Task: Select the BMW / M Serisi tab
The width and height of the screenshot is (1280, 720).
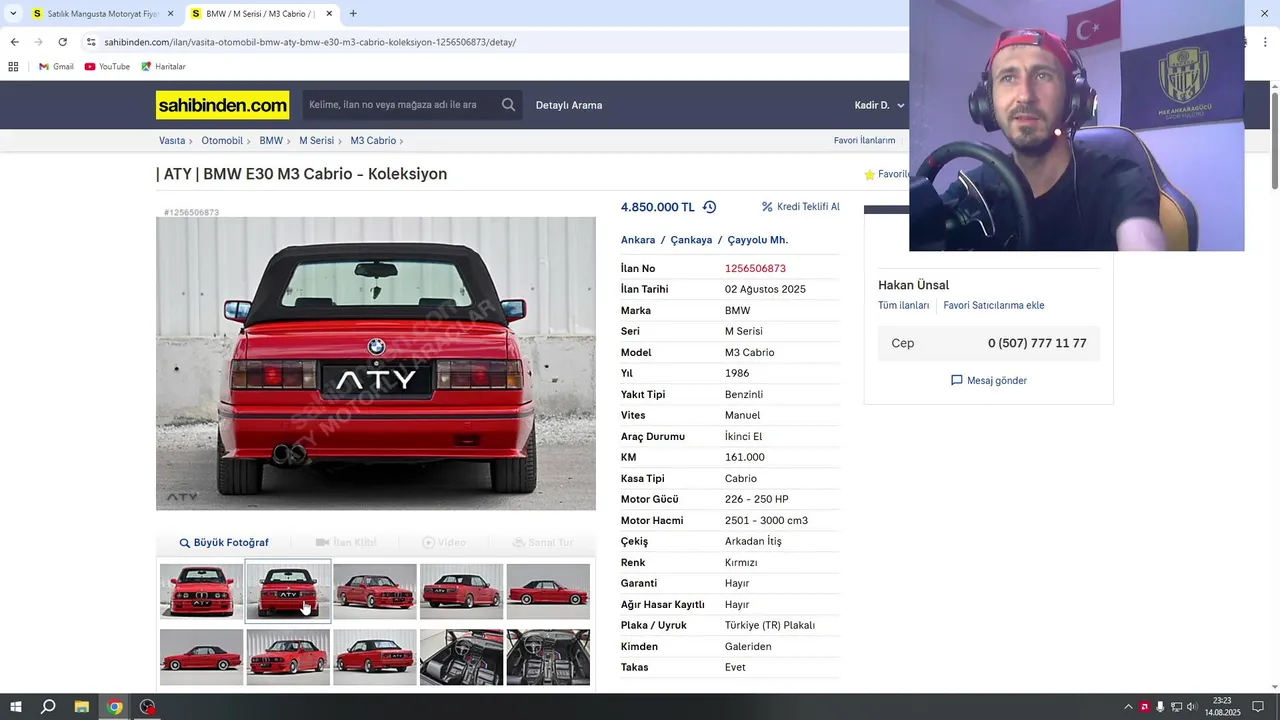Action: (x=262, y=14)
